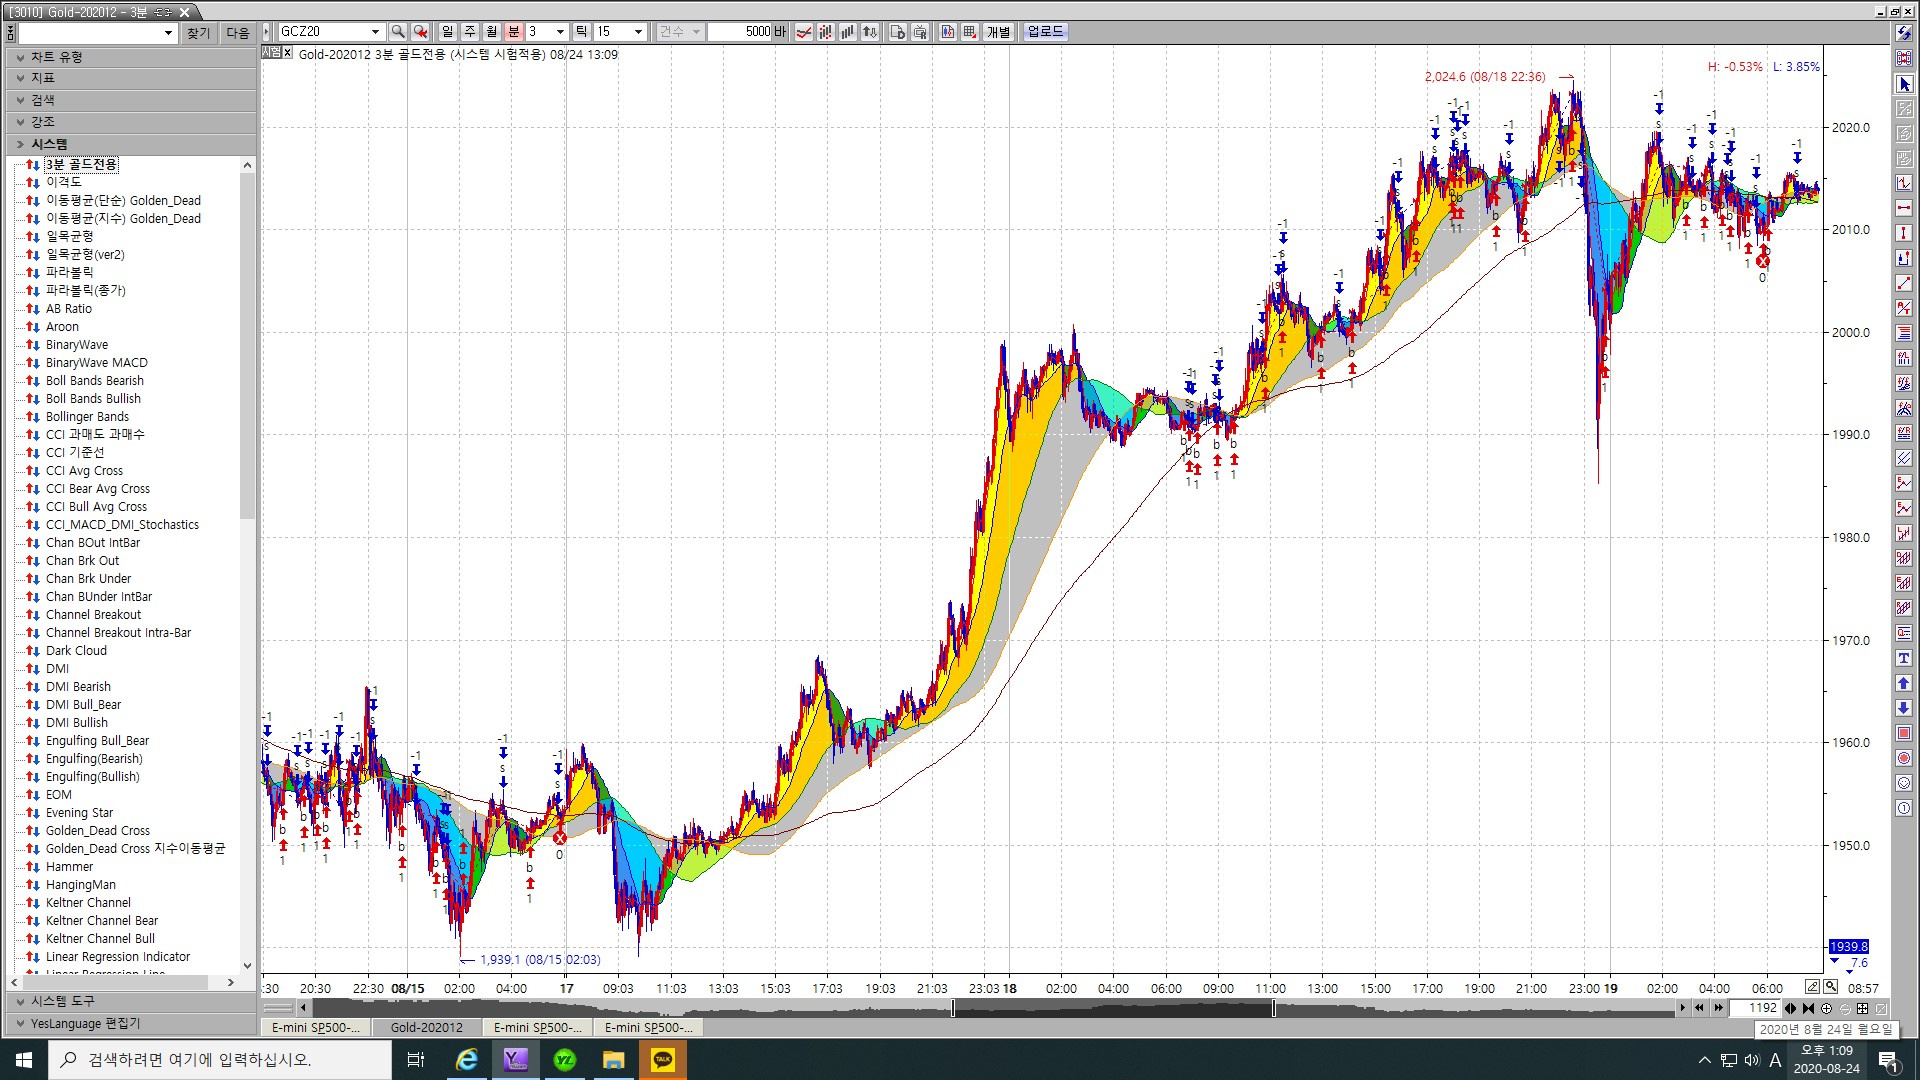Image resolution: width=1920 pixels, height=1080 pixels.
Task: Open KakaoTalk from the taskbar
Action: point(662,1060)
